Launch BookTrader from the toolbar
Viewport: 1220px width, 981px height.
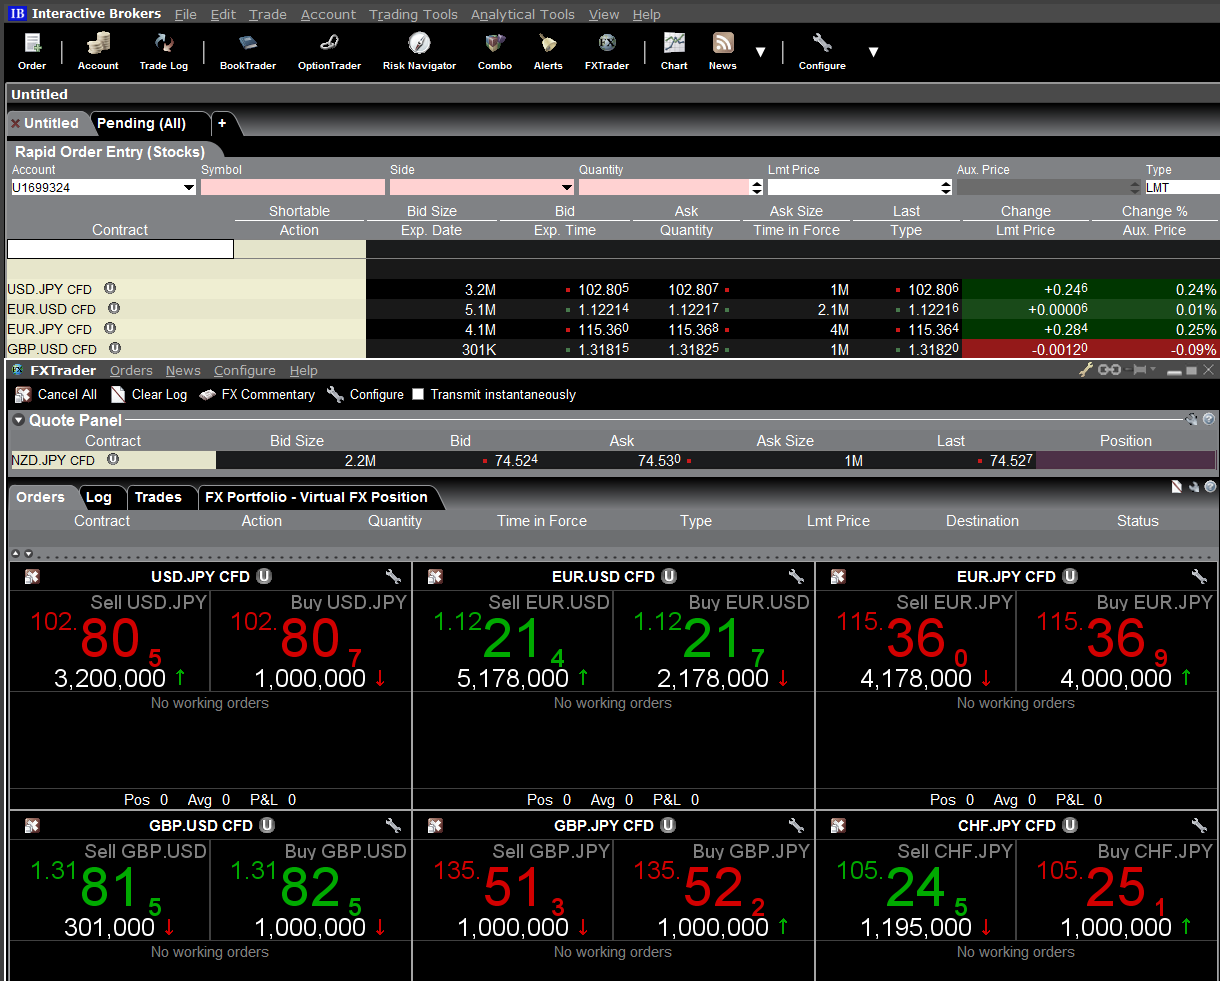tap(248, 51)
